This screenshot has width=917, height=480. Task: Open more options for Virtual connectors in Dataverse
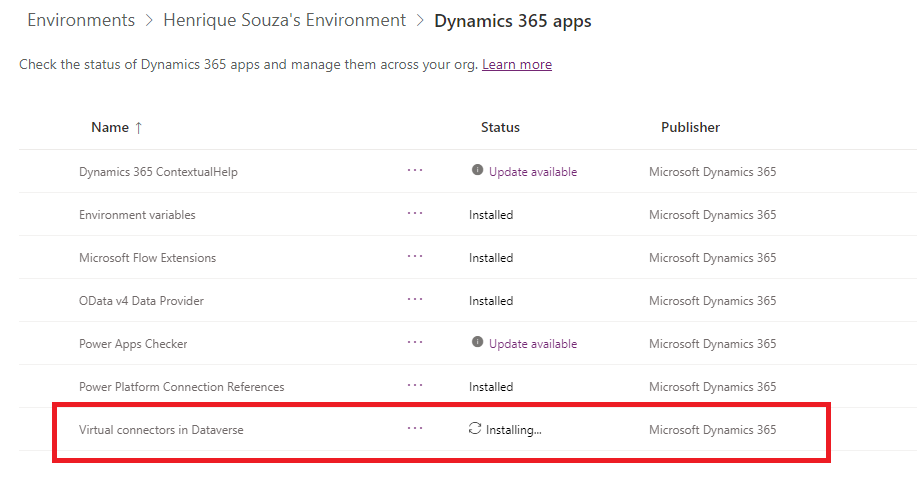pos(415,429)
